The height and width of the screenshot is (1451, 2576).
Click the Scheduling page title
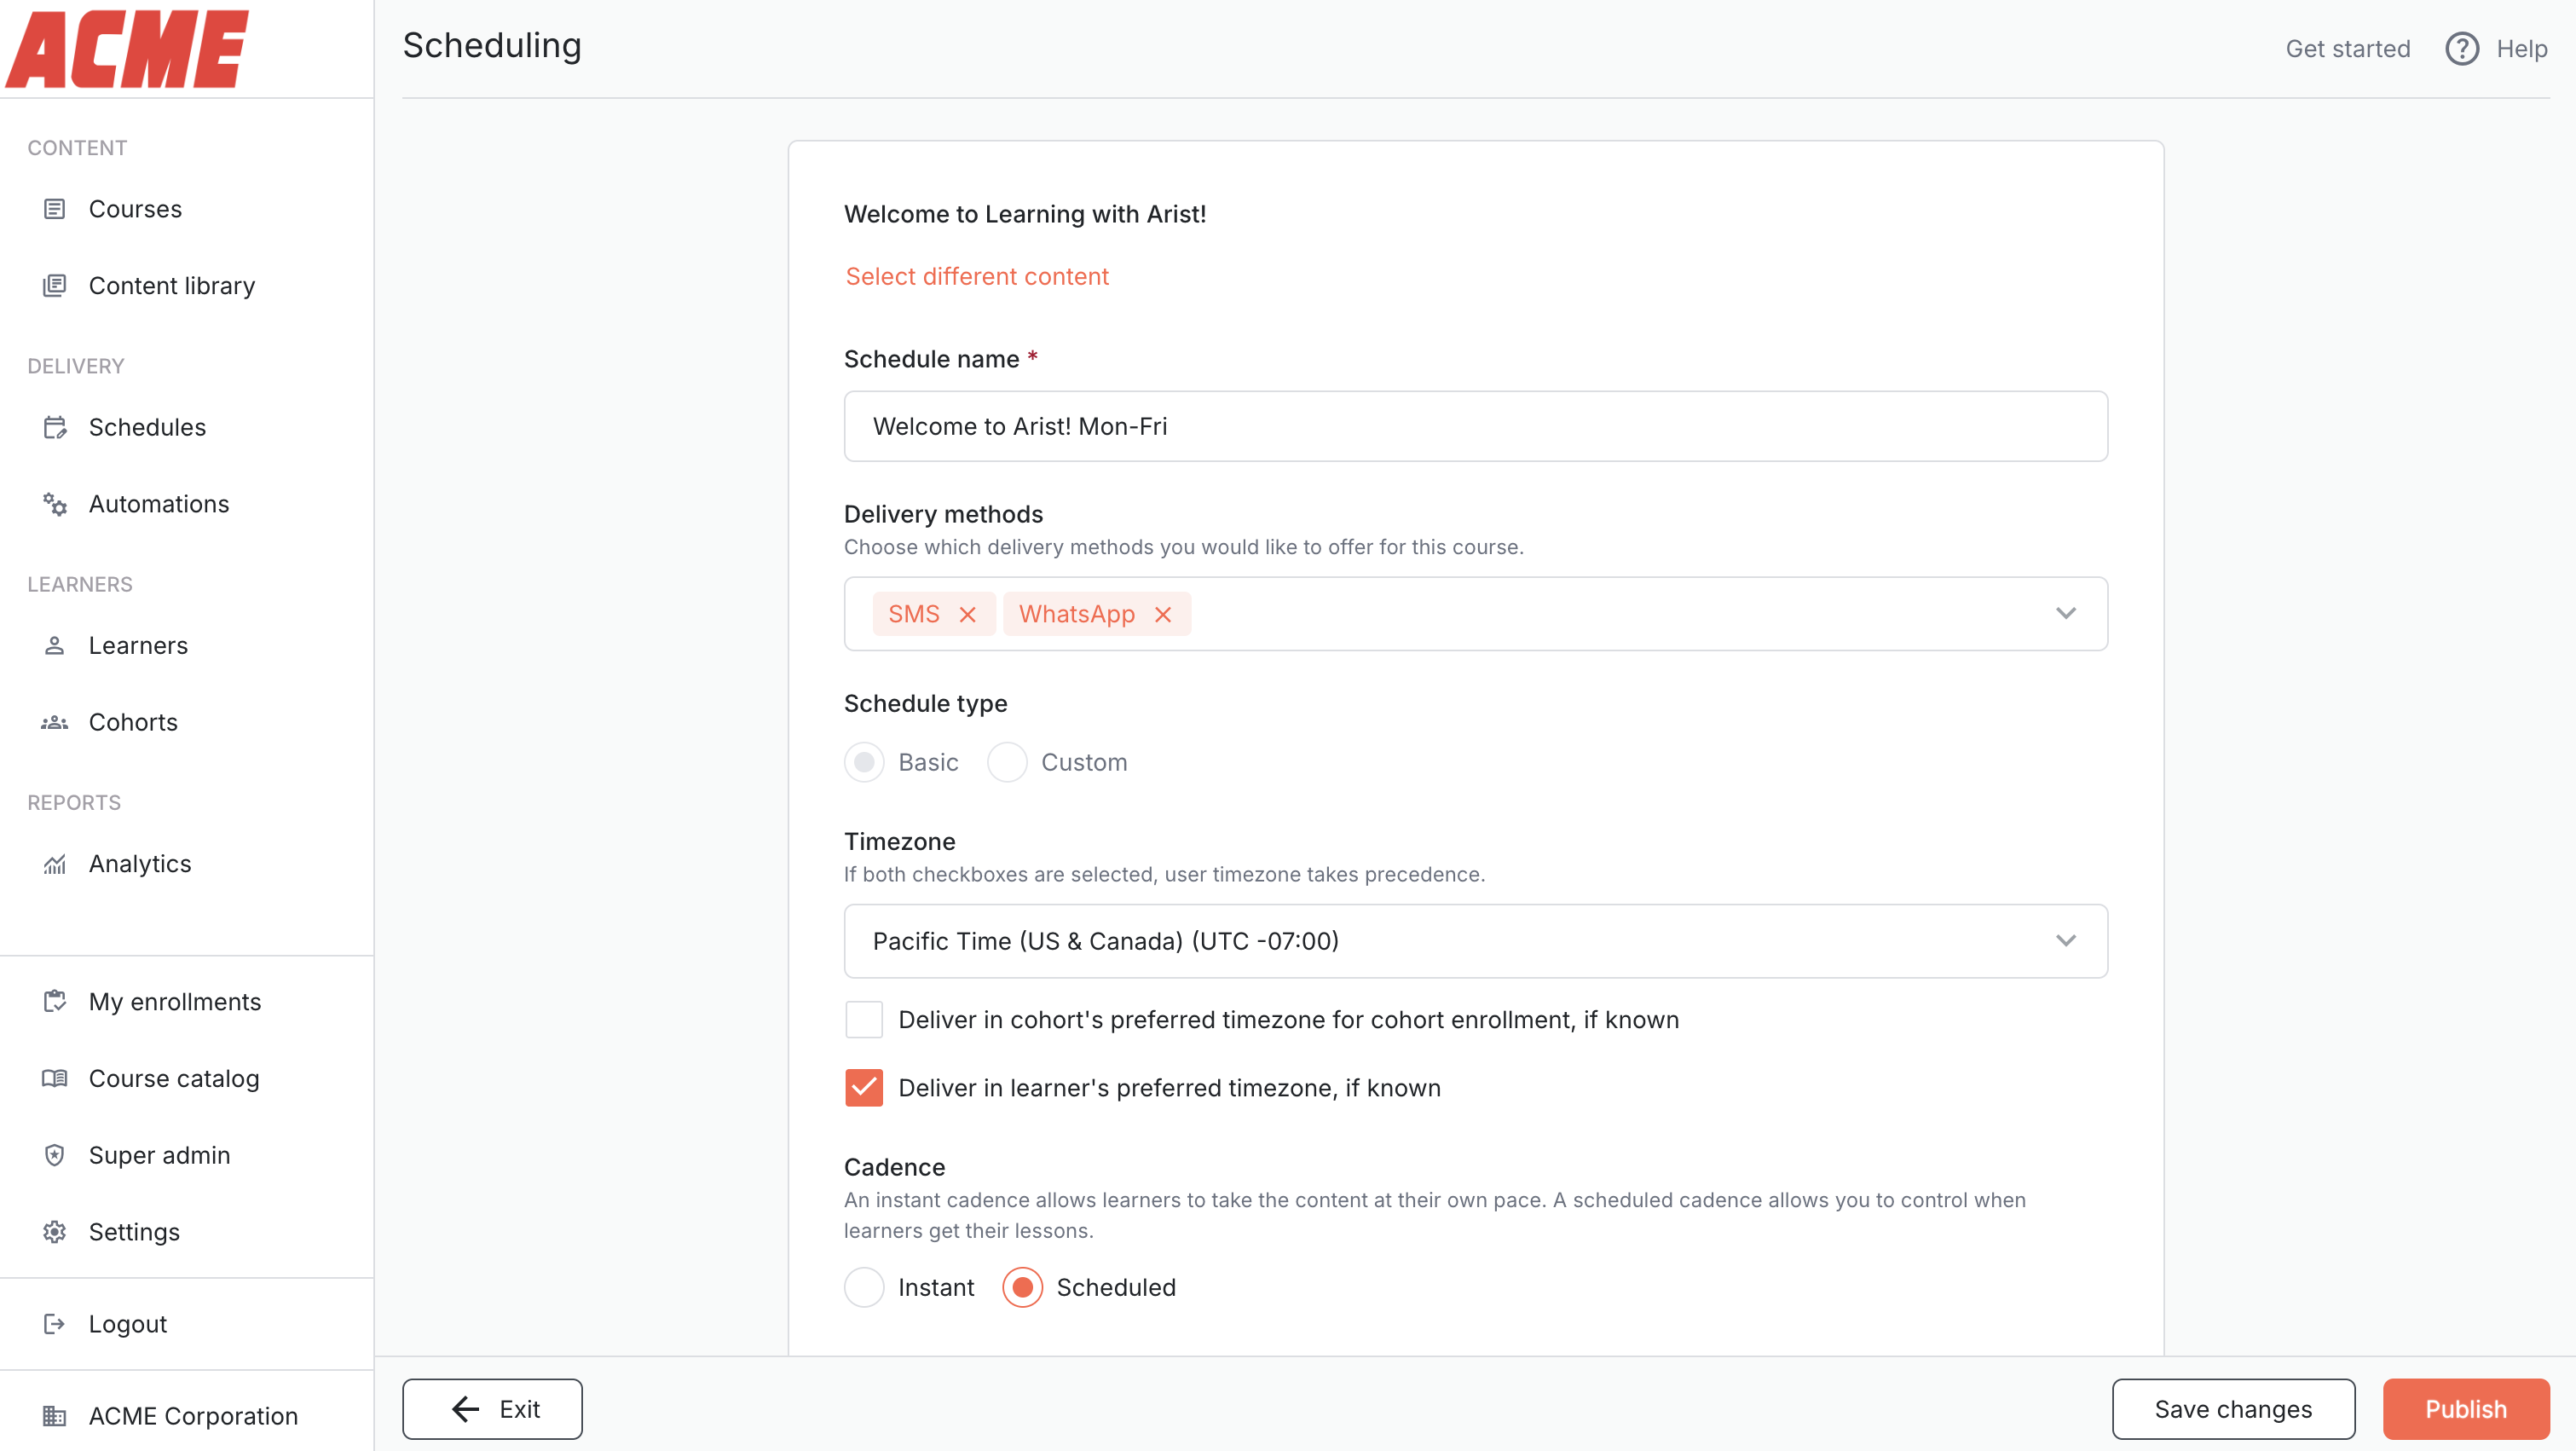(492, 46)
